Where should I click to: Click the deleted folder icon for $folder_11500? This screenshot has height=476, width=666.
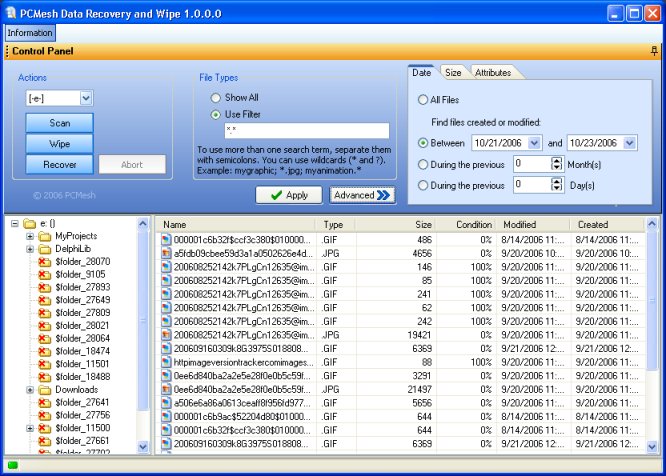tap(44, 428)
